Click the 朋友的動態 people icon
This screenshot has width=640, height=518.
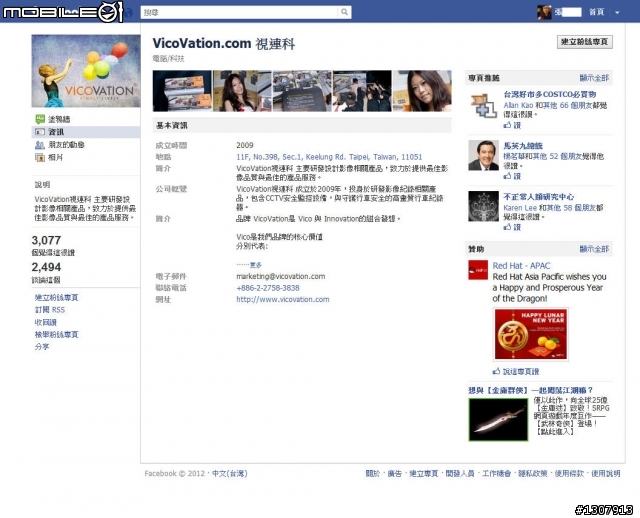(40, 145)
